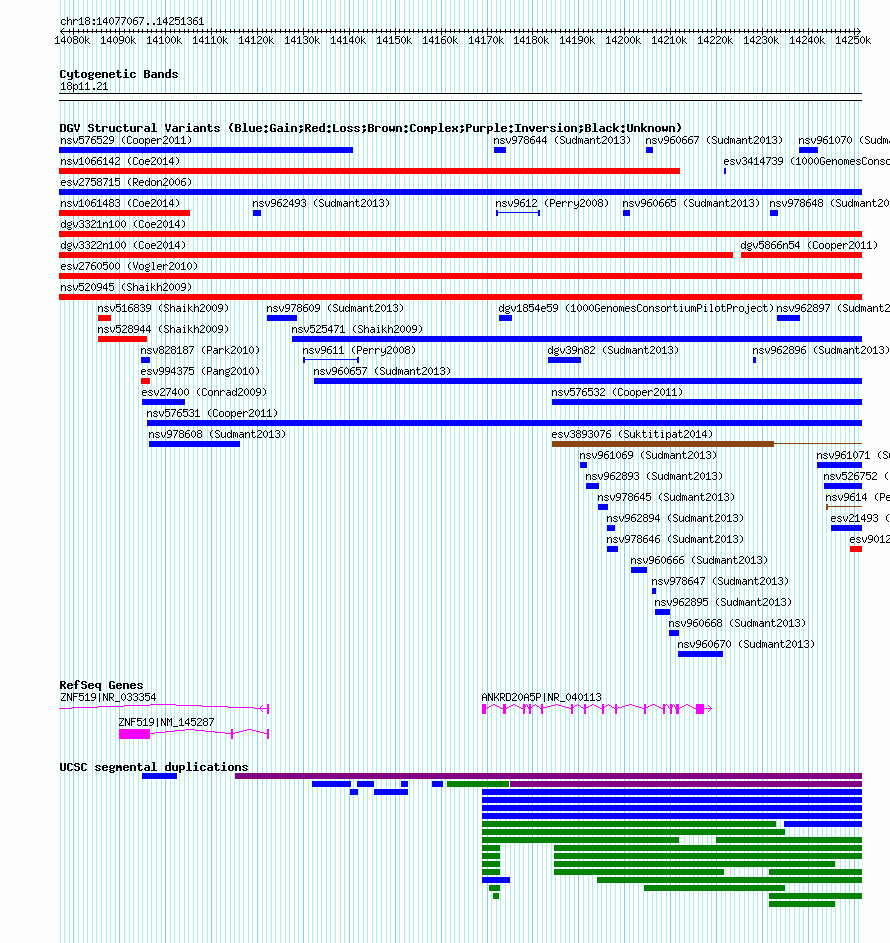The image size is (890, 943).
Task: Click ZNF519|NM_145287 gene label
Action: (166, 722)
